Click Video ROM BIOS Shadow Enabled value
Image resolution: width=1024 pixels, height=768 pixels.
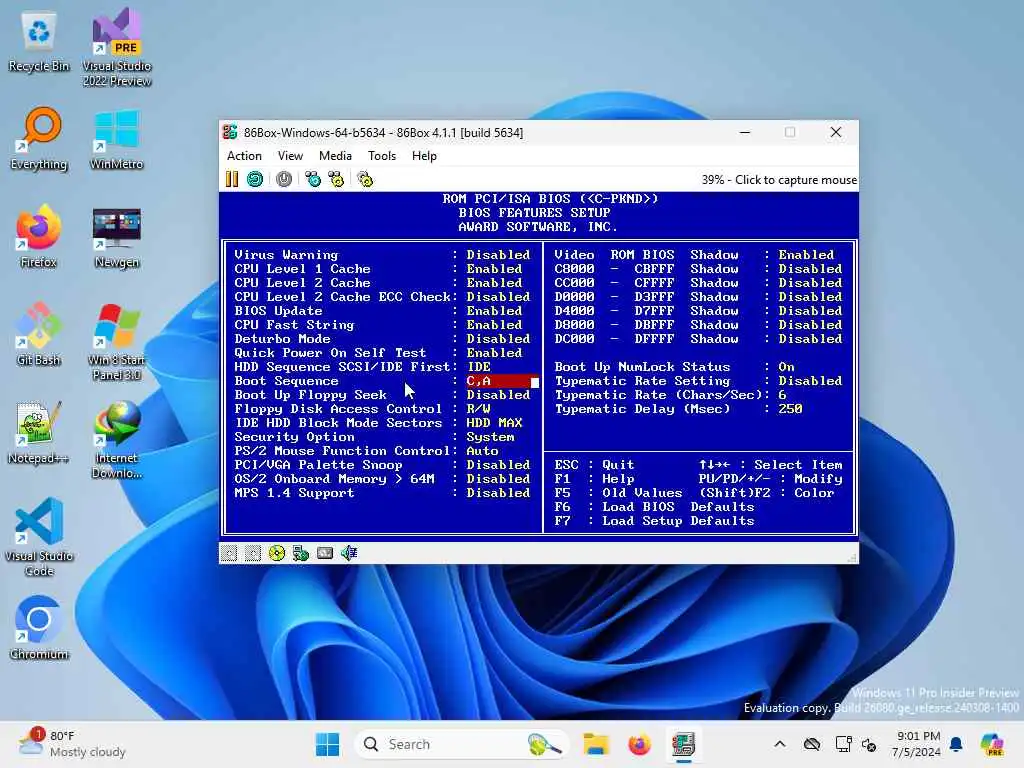[x=806, y=255]
